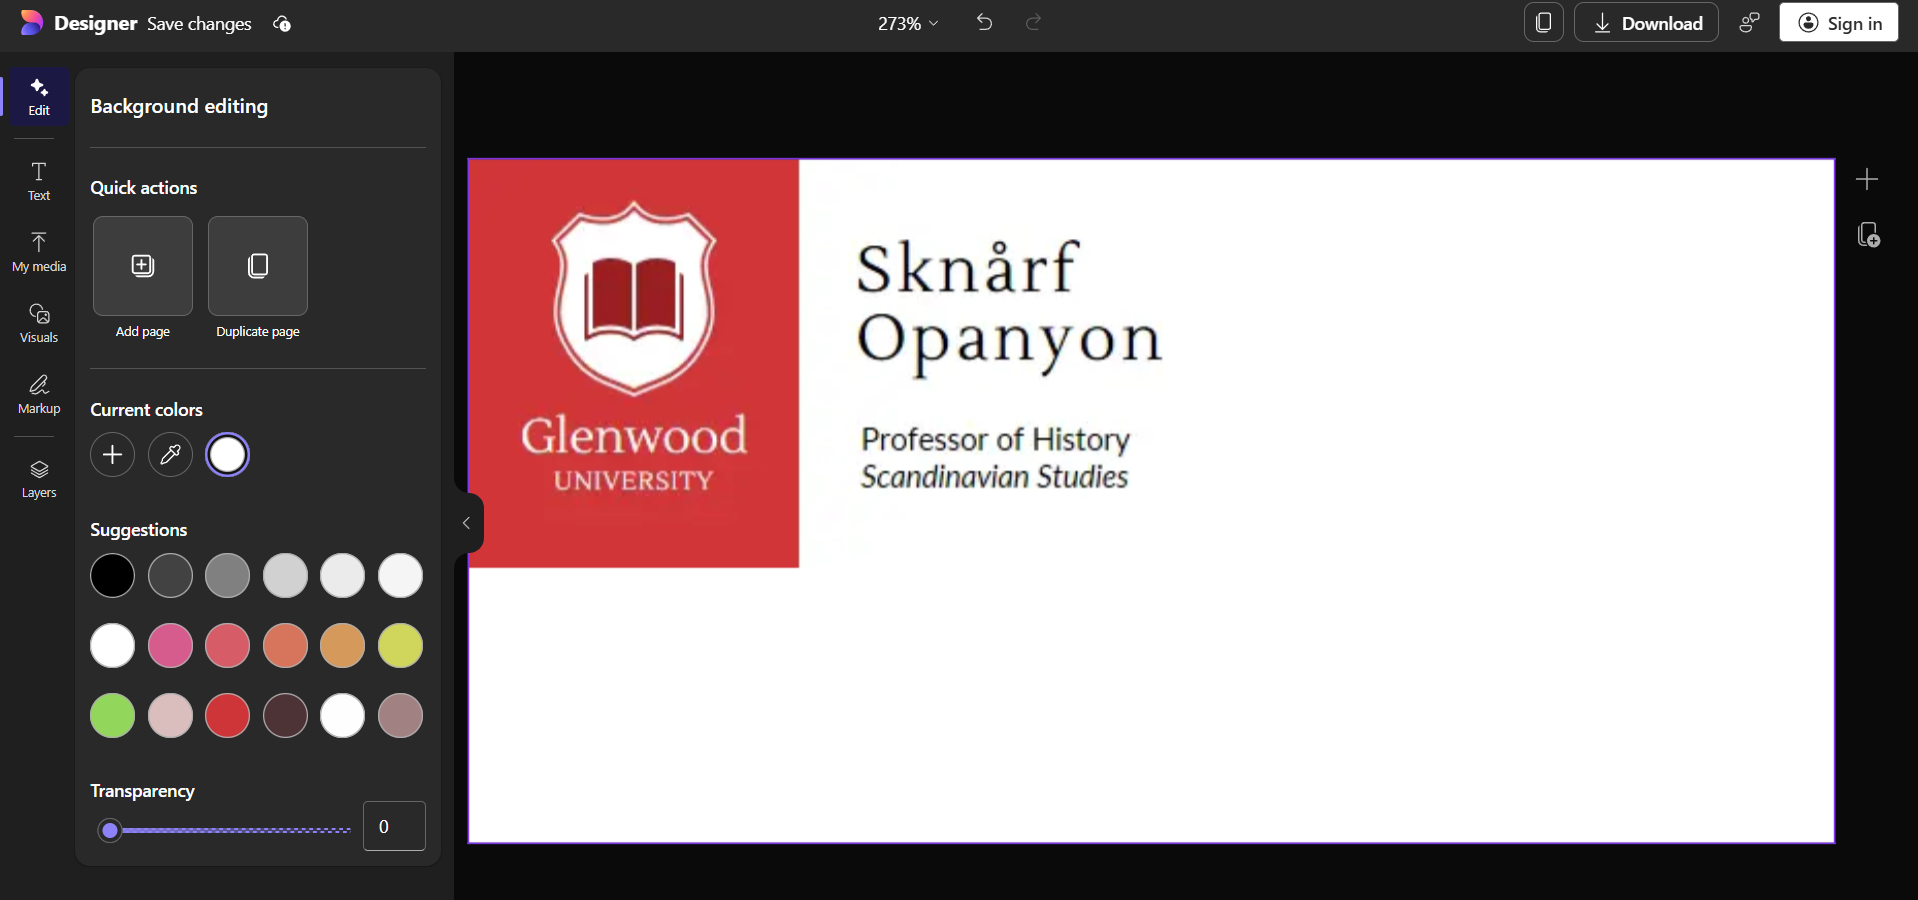
Task: Open the cloud save status icon
Action: pyautogui.click(x=282, y=24)
